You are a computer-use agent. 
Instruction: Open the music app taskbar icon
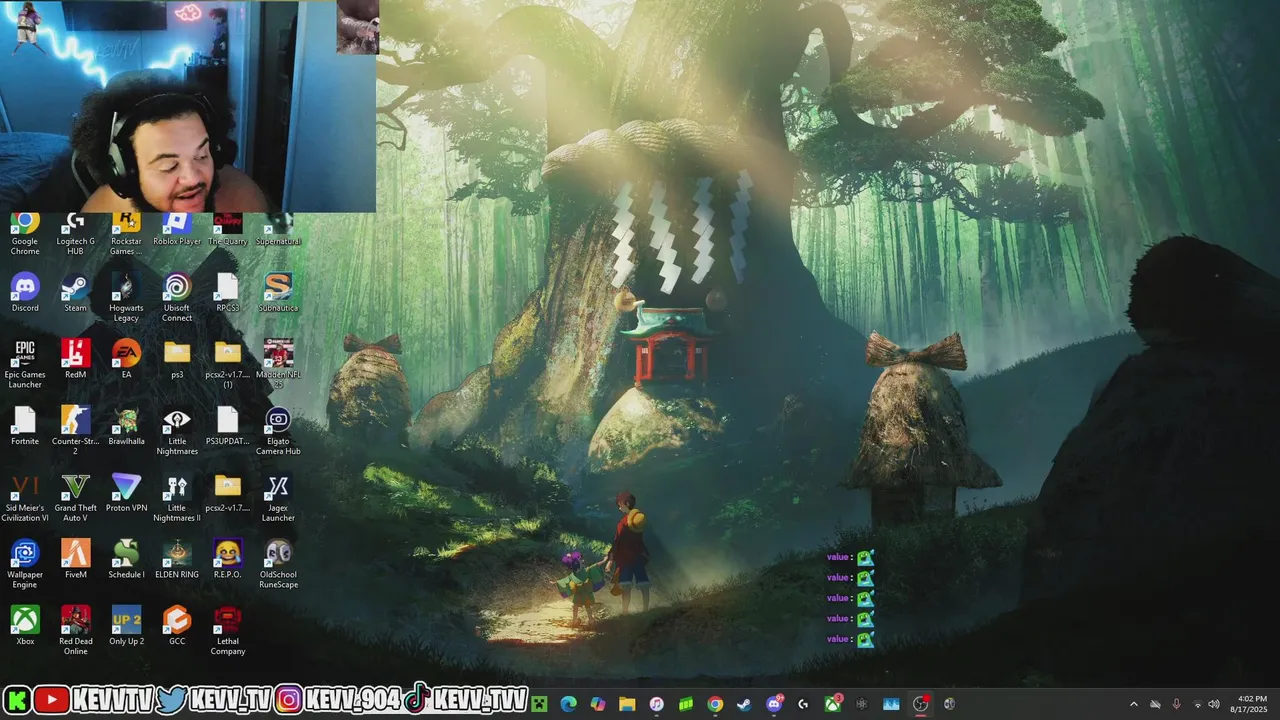click(x=656, y=704)
